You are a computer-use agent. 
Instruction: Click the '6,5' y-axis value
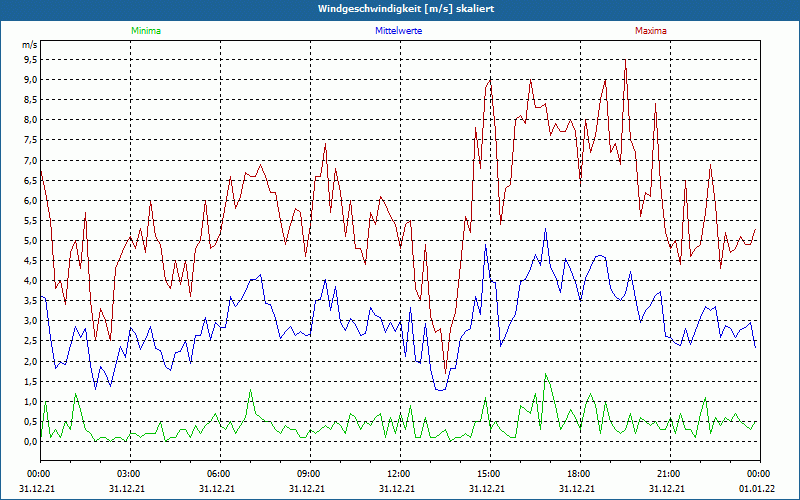click(31, 180)
